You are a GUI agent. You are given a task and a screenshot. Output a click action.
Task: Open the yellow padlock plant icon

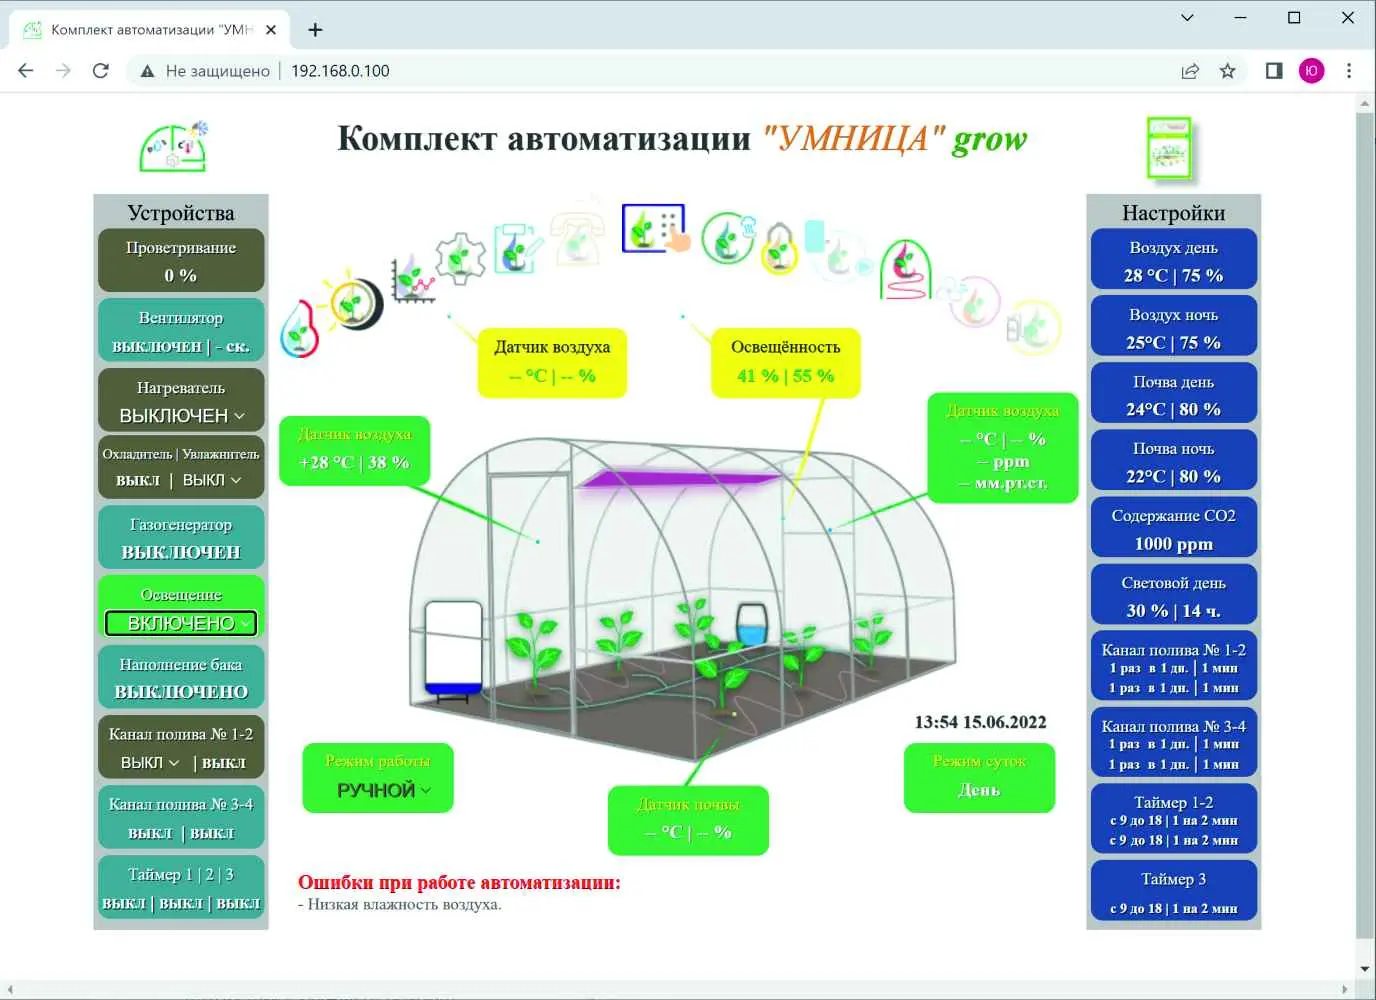[x=779, y=247]
